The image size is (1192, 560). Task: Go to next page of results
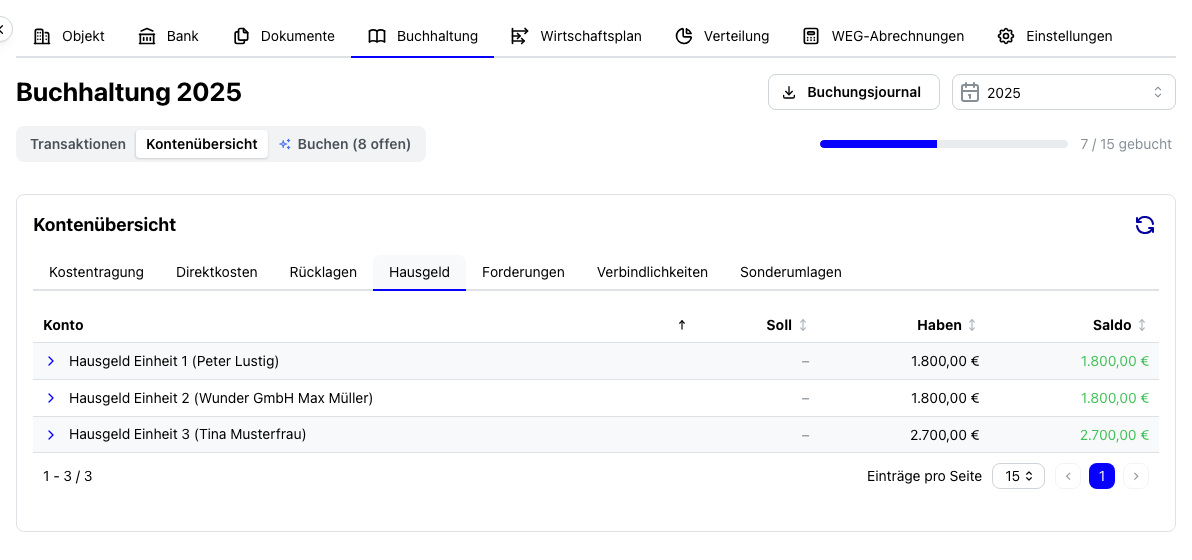coord(1136,476)
